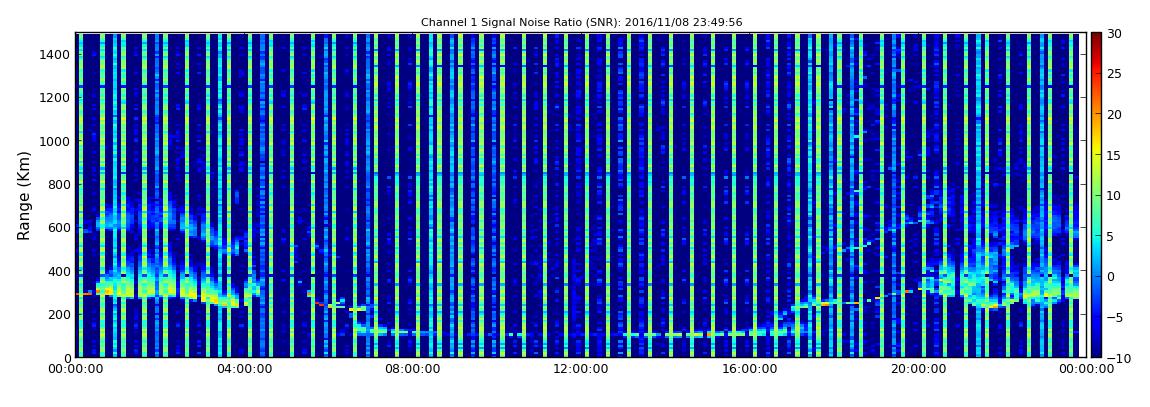The height and width of the screenshot is (407, 1150).
Task: Click the 'Range (Km)' axis label
Action: [x=24, y=196]
